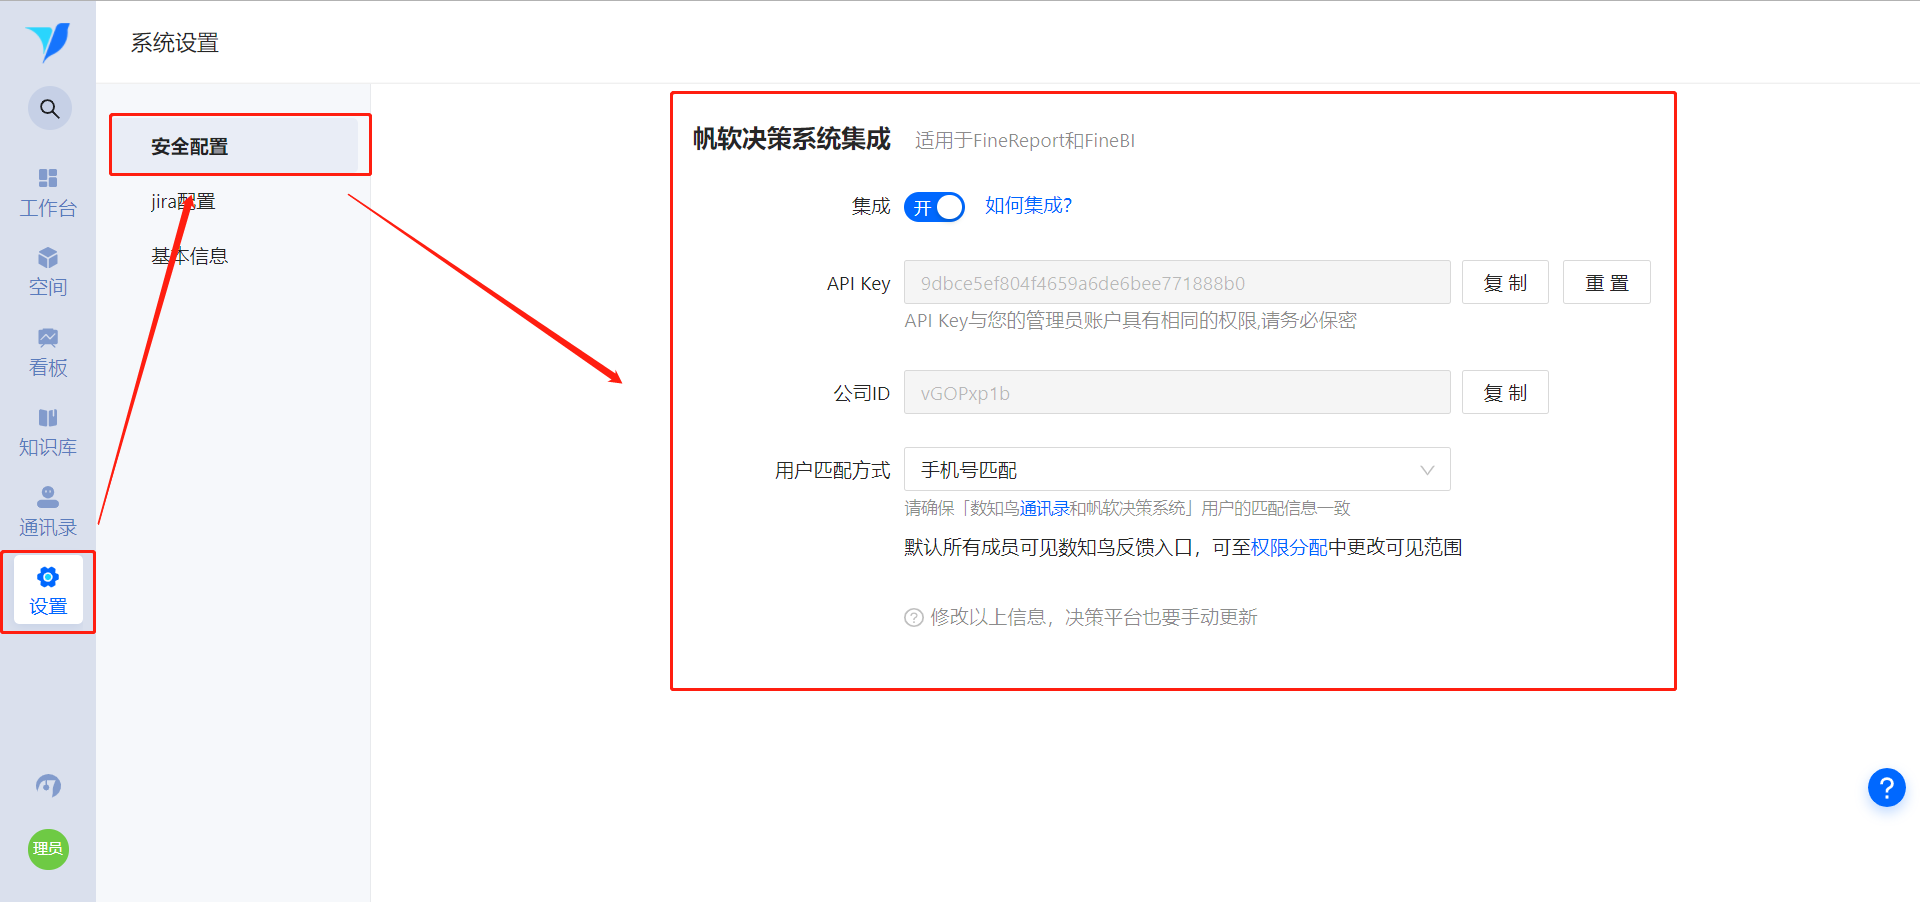This screenshot has height=902, width=1920.
Task: Click the 适用于FineReport和FineBI subtitle
Action: (x=1025, y=141)
